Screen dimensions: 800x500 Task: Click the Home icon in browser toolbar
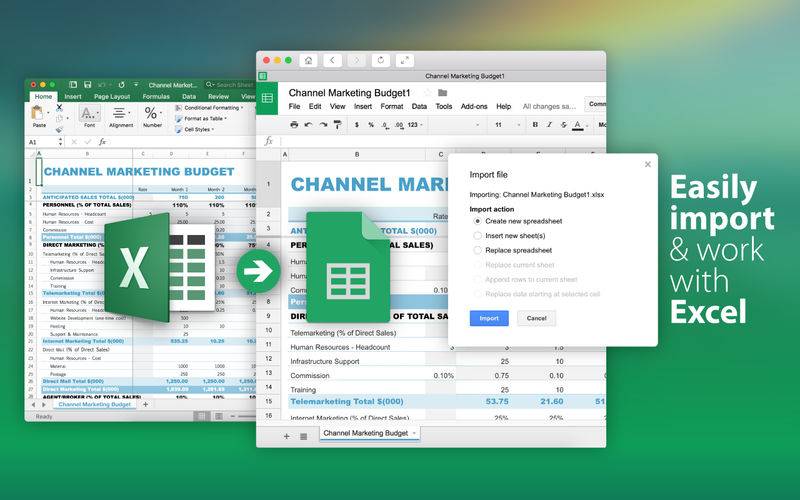coord(308,60)
